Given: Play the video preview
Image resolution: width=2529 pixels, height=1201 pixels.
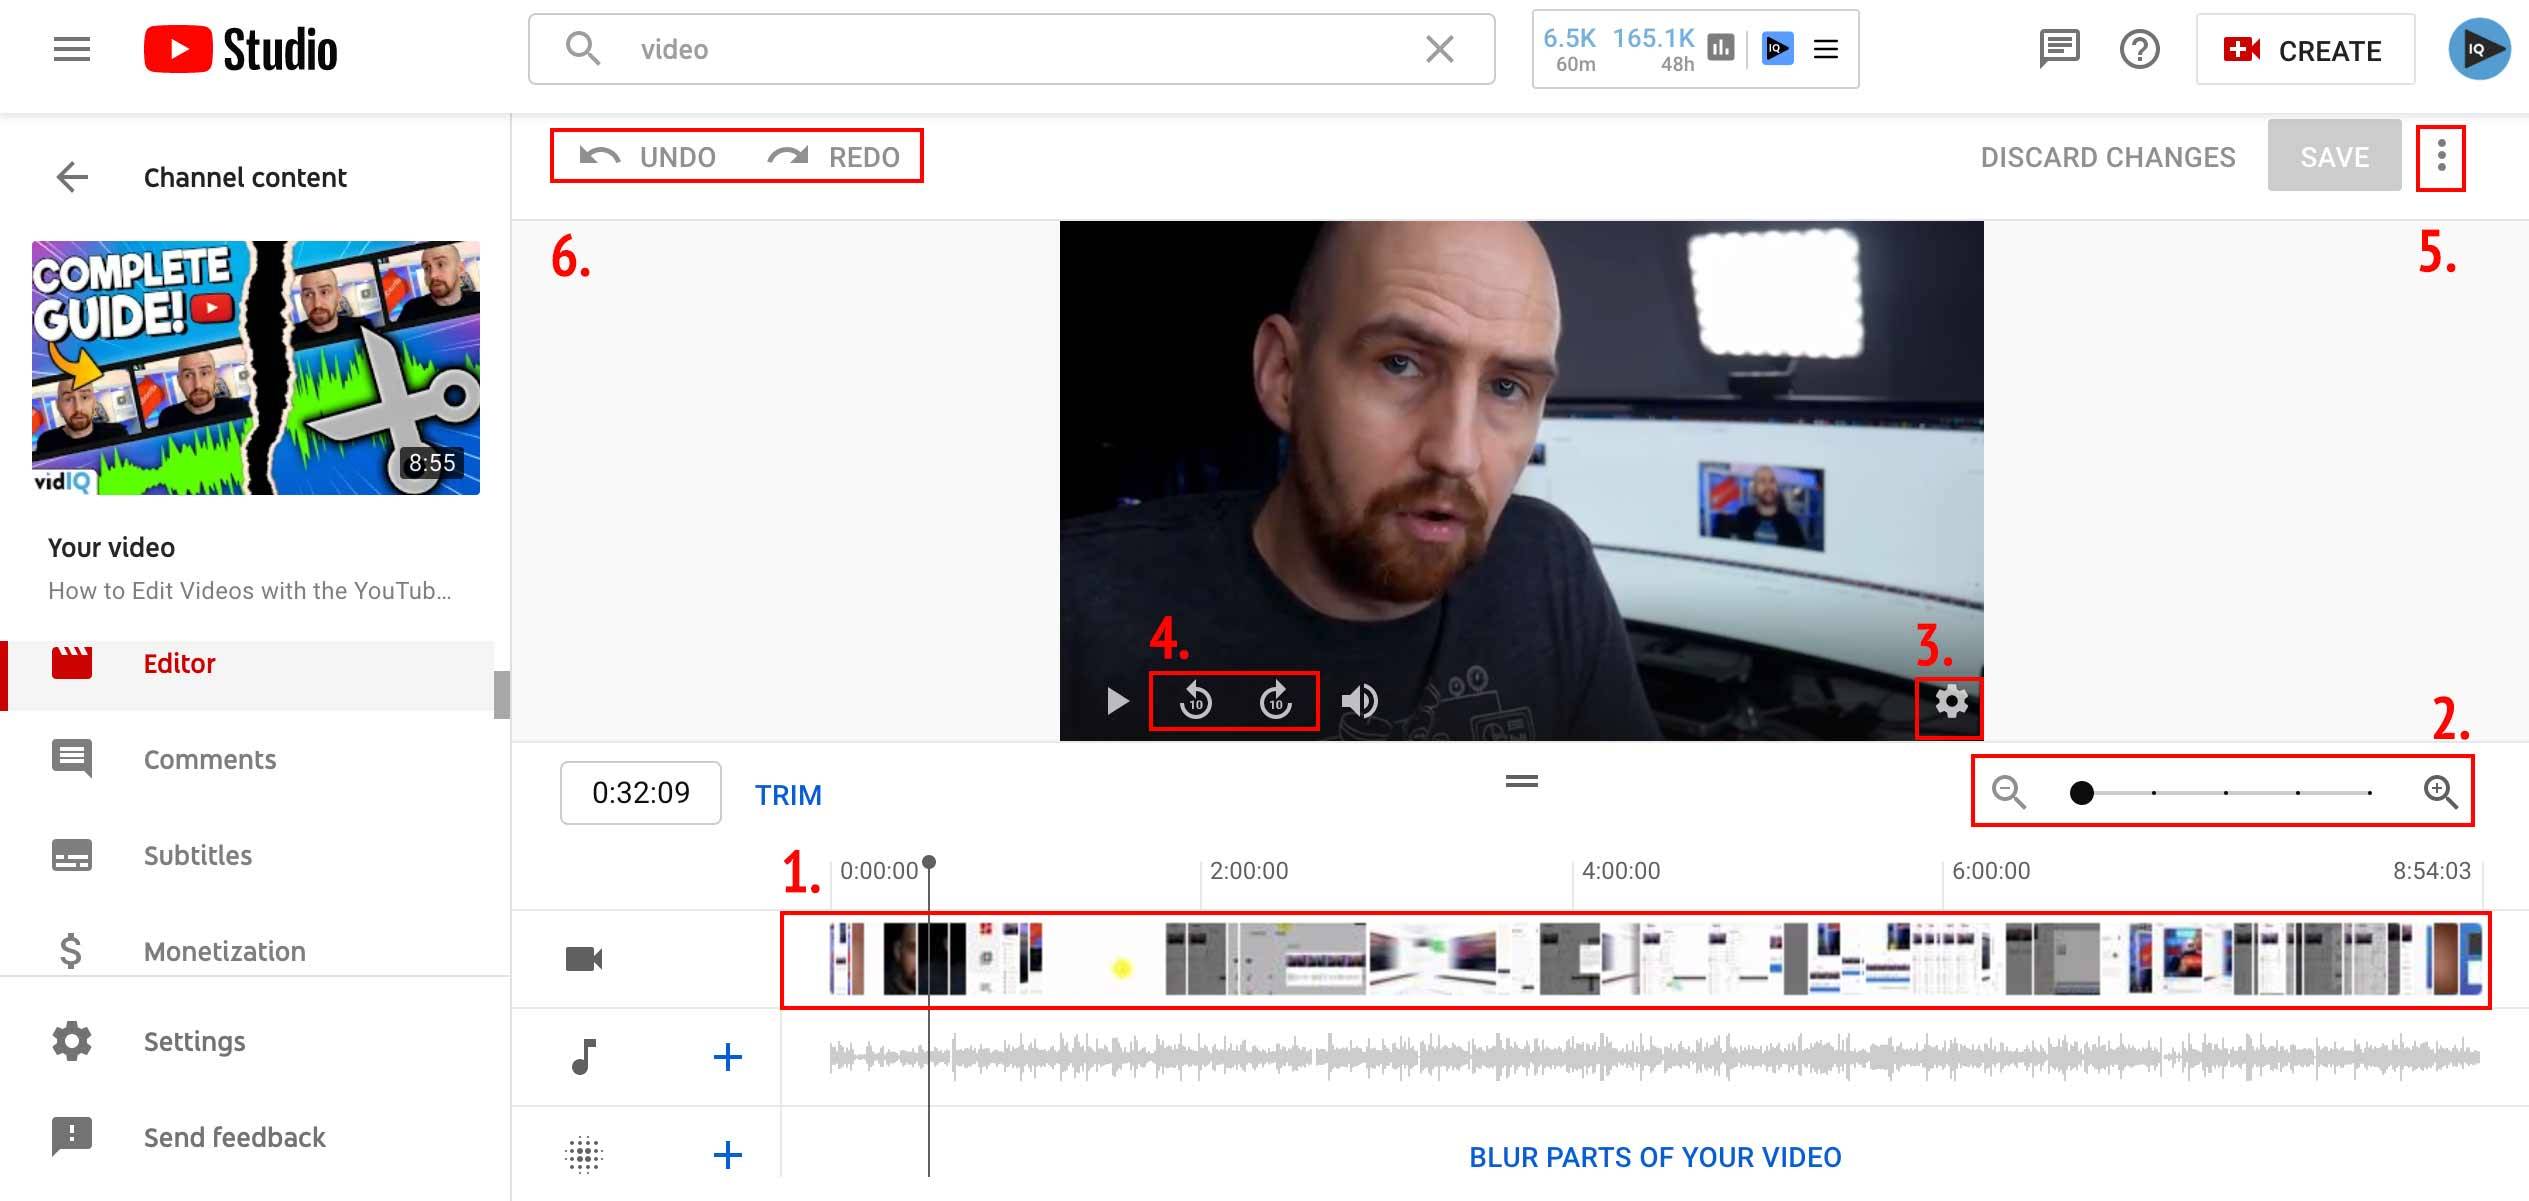Looking at the screenshot, I should (1117, 701).
